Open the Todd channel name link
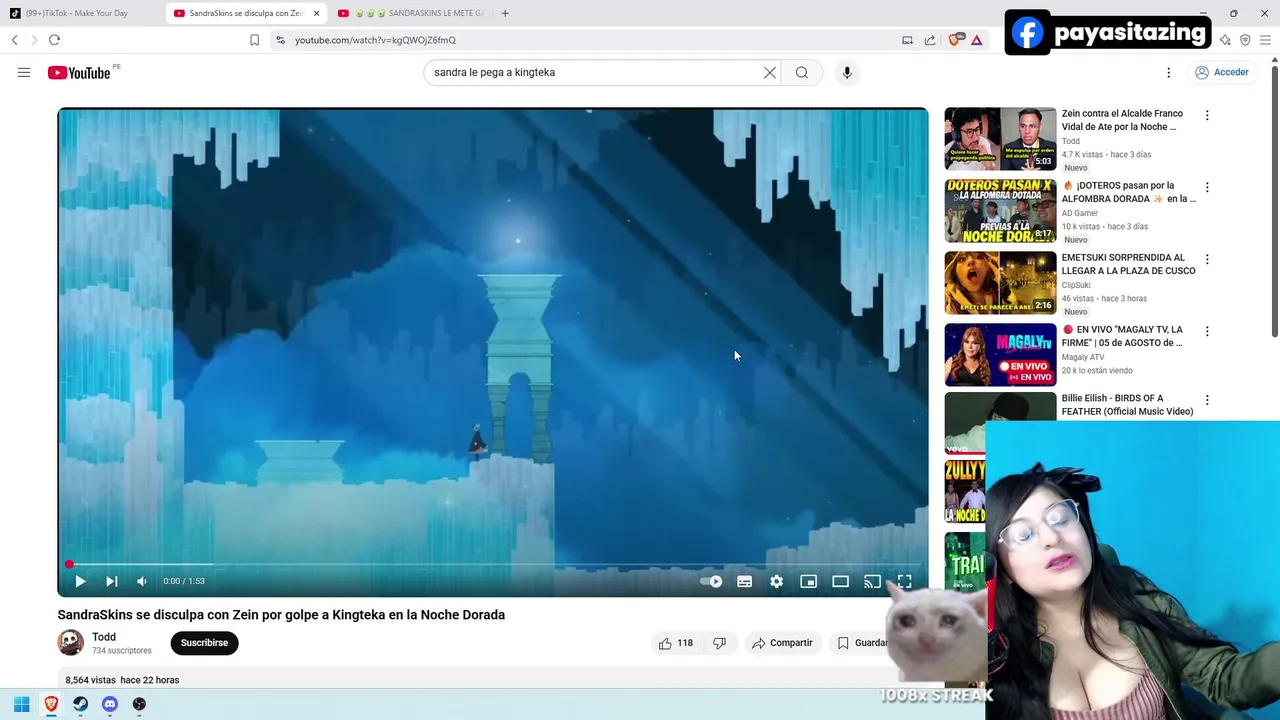This screenshot has height=720, width=1280. click(104, 637)
